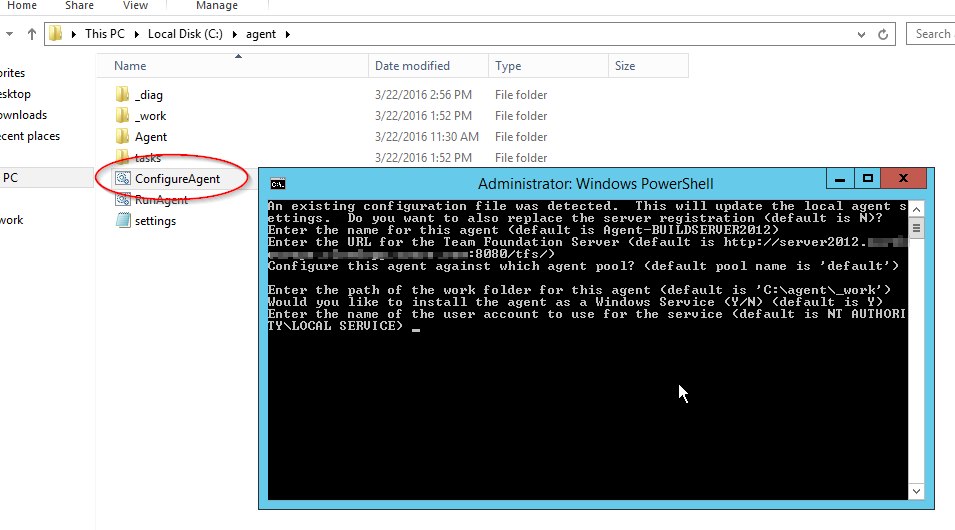Image resolution: width=955 pixels, height=530 pixels.
Task: Open the Share ribbon tab
Action: 79,6
